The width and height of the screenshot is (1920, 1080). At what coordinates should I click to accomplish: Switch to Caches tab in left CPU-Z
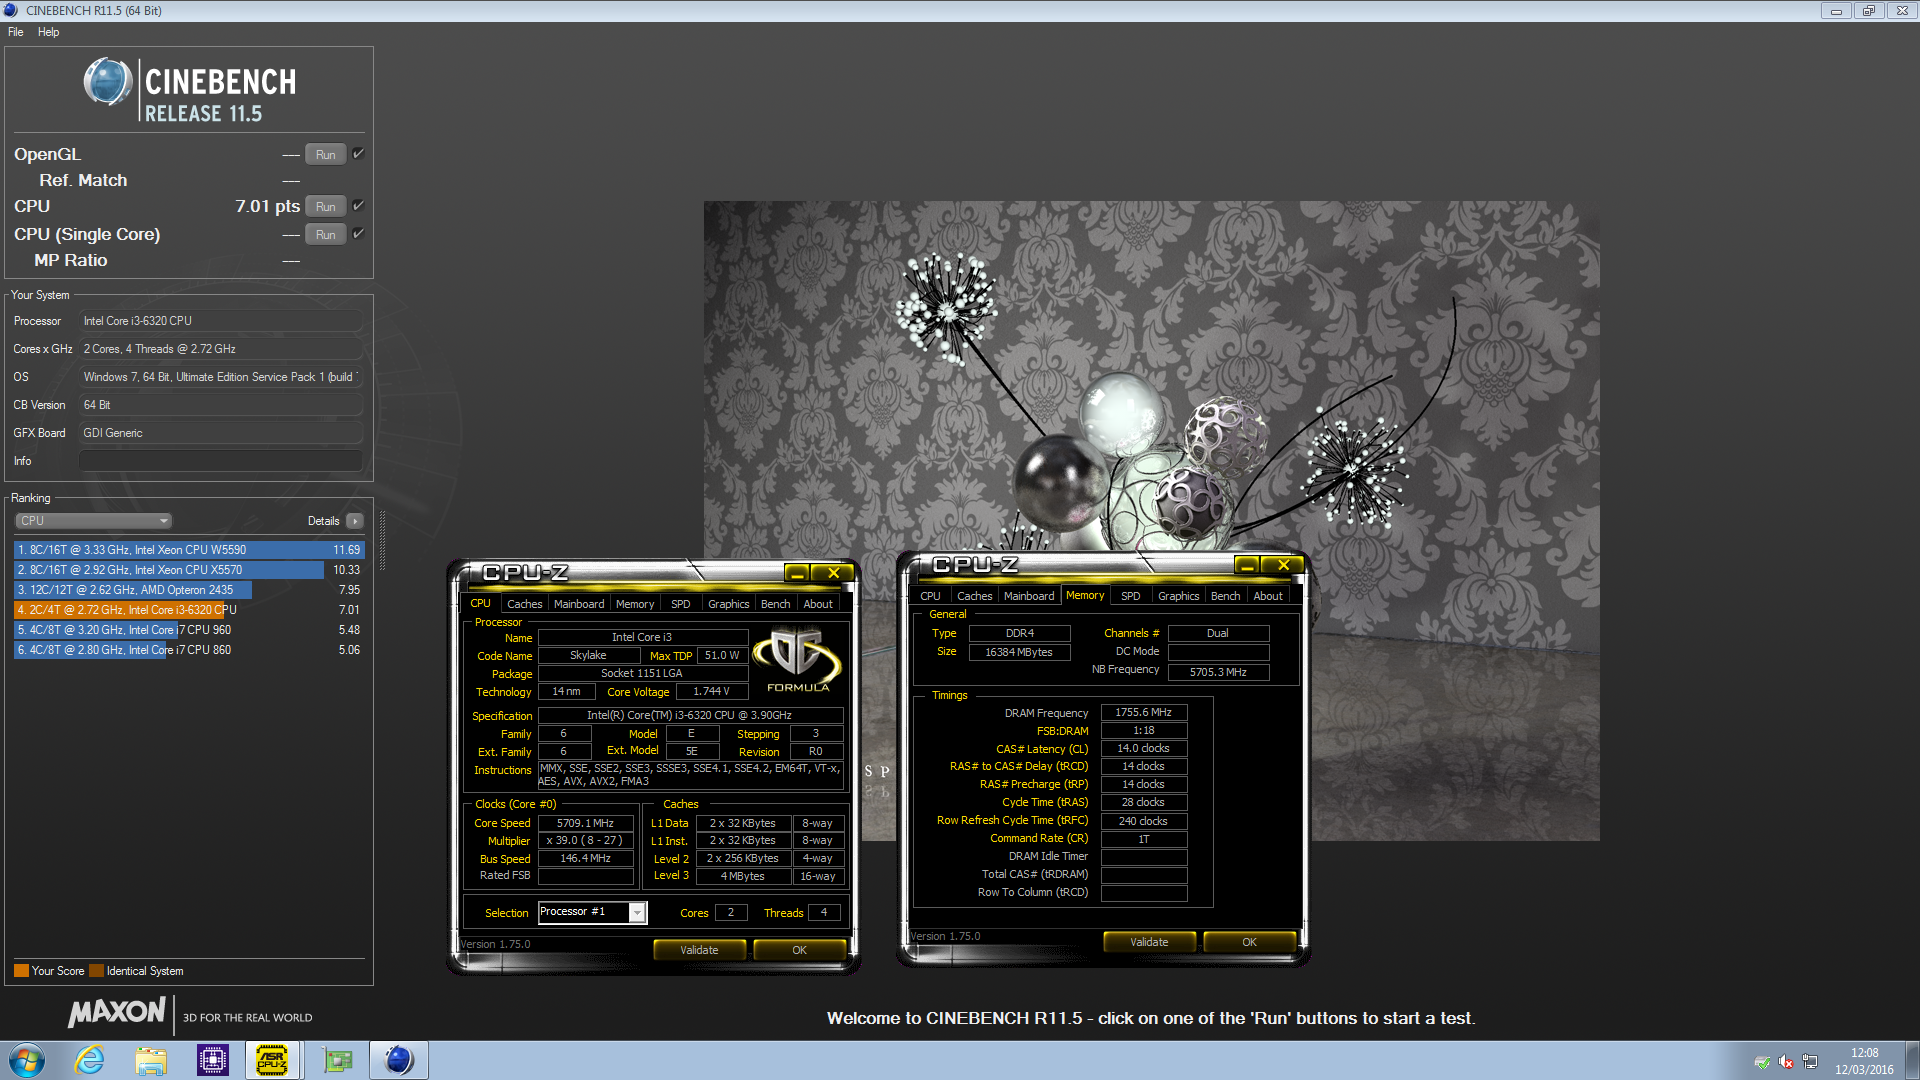pyautogui.click(x=524, y=604)
